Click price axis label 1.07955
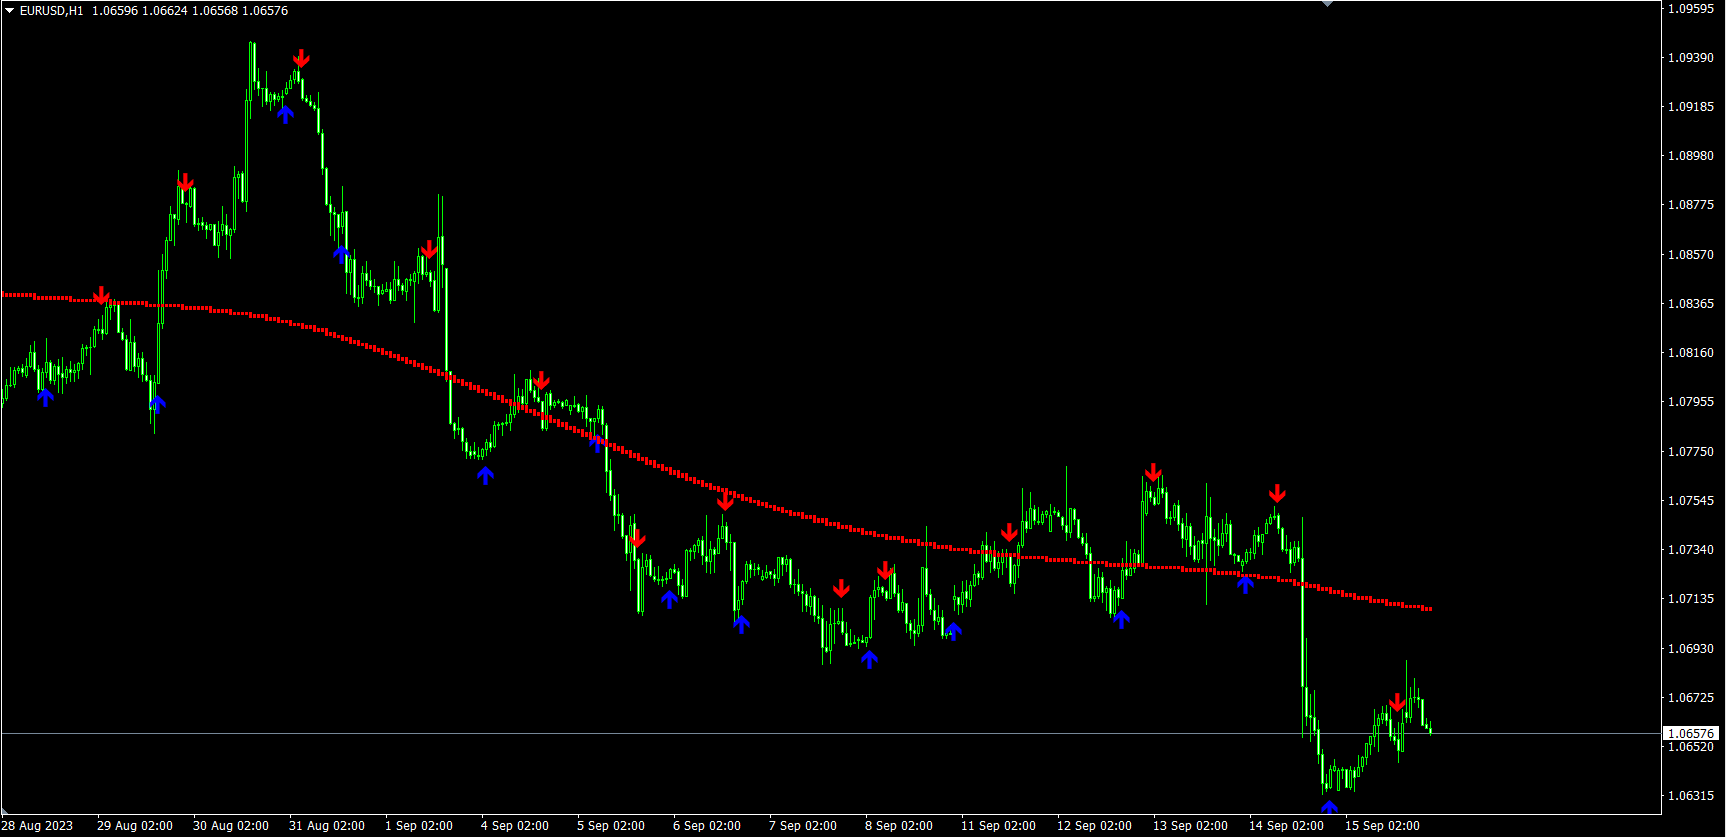The height and width of the screenshot is (837, 1727). (x=1691, y=402)
